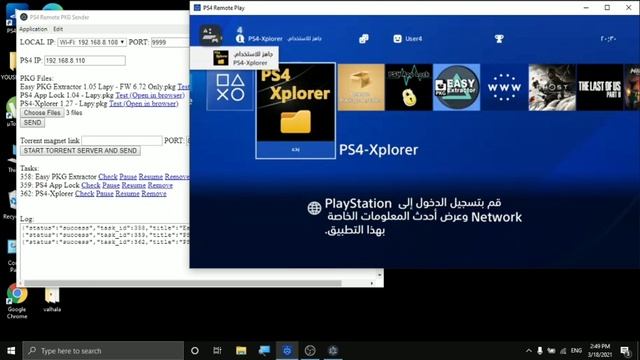Click inside the Log text area

coord(104,253)
